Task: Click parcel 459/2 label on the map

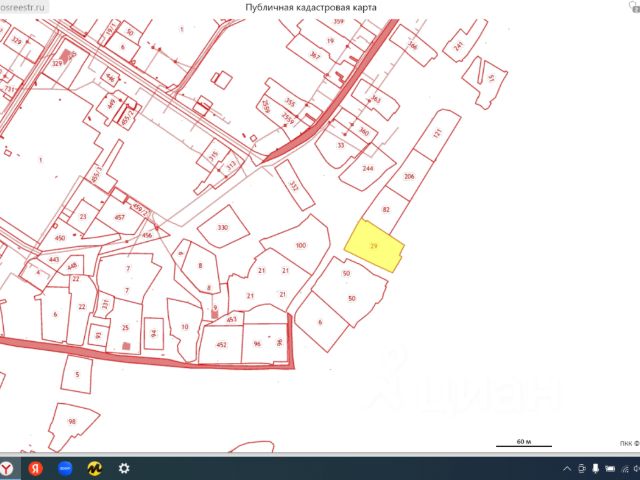Action: tap(140, 209)
